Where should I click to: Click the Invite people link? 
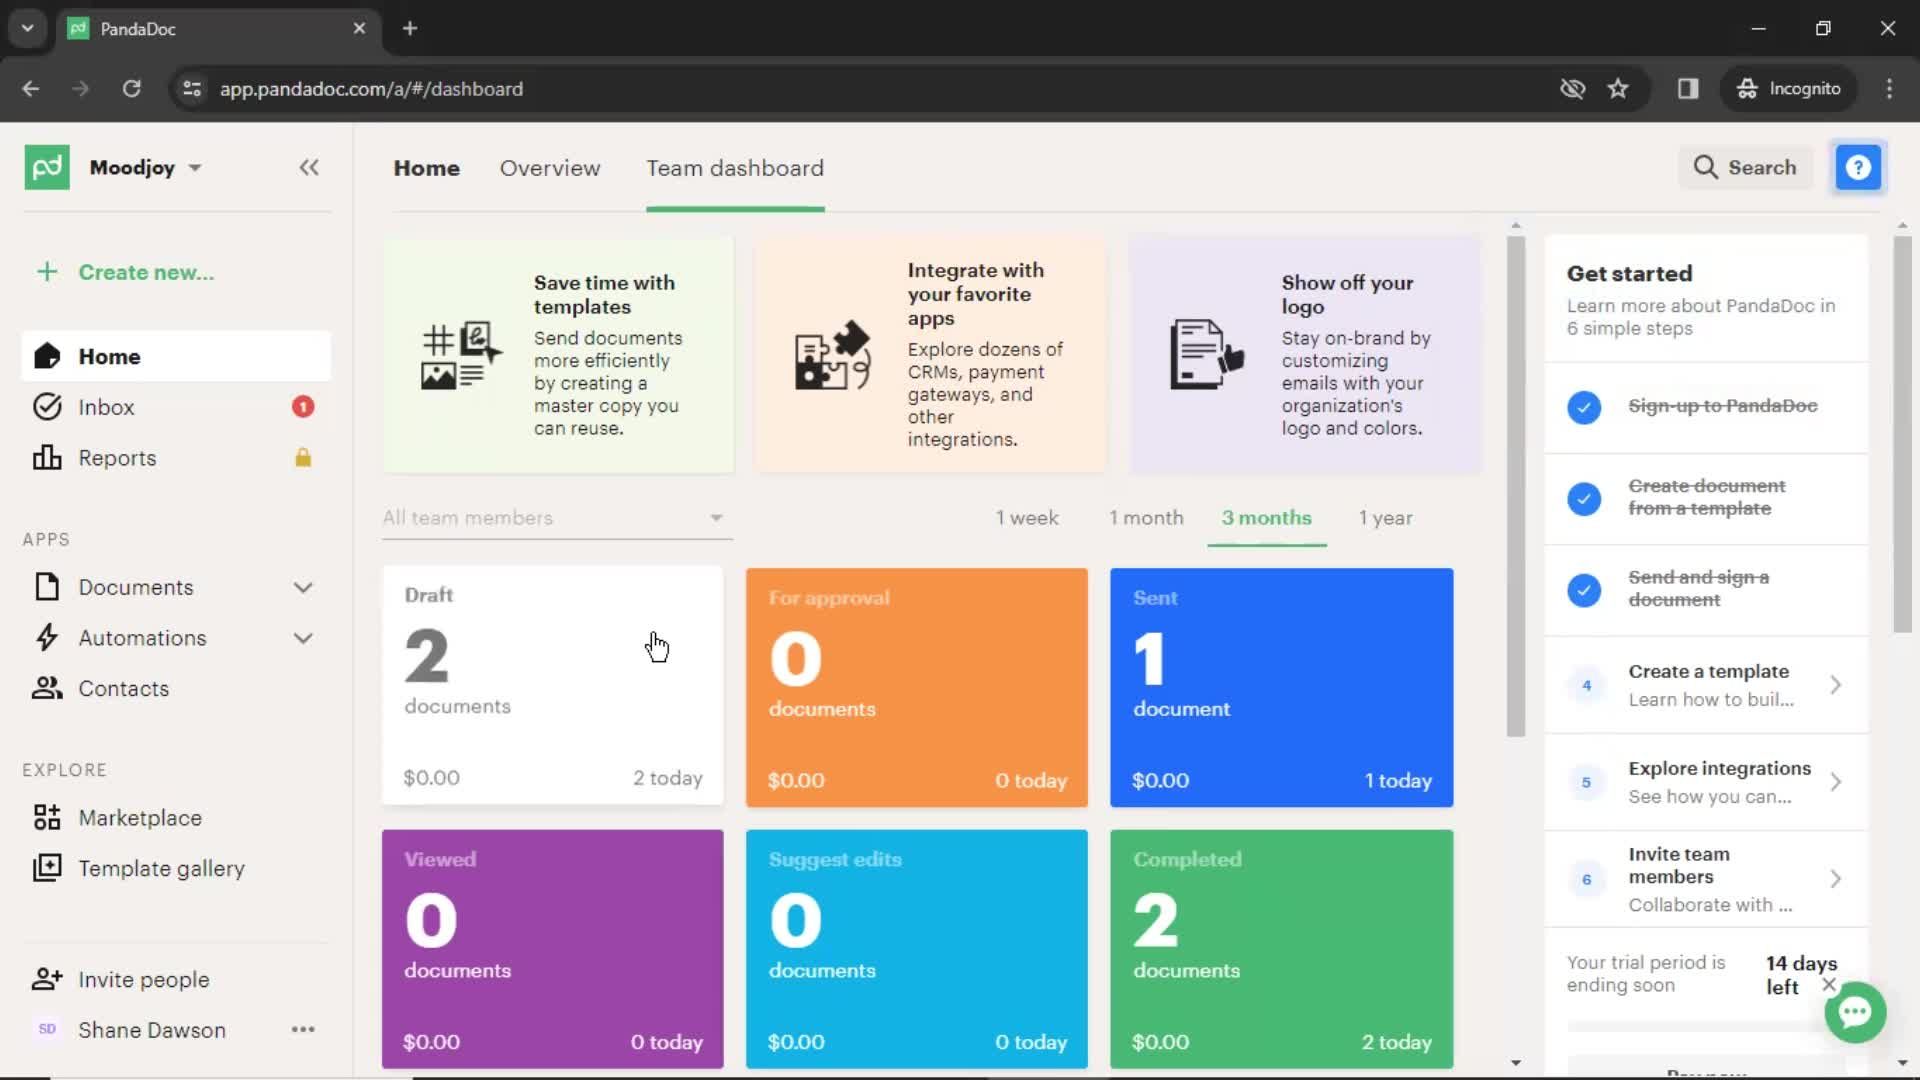pyautogui.click(x=144, y=978)
